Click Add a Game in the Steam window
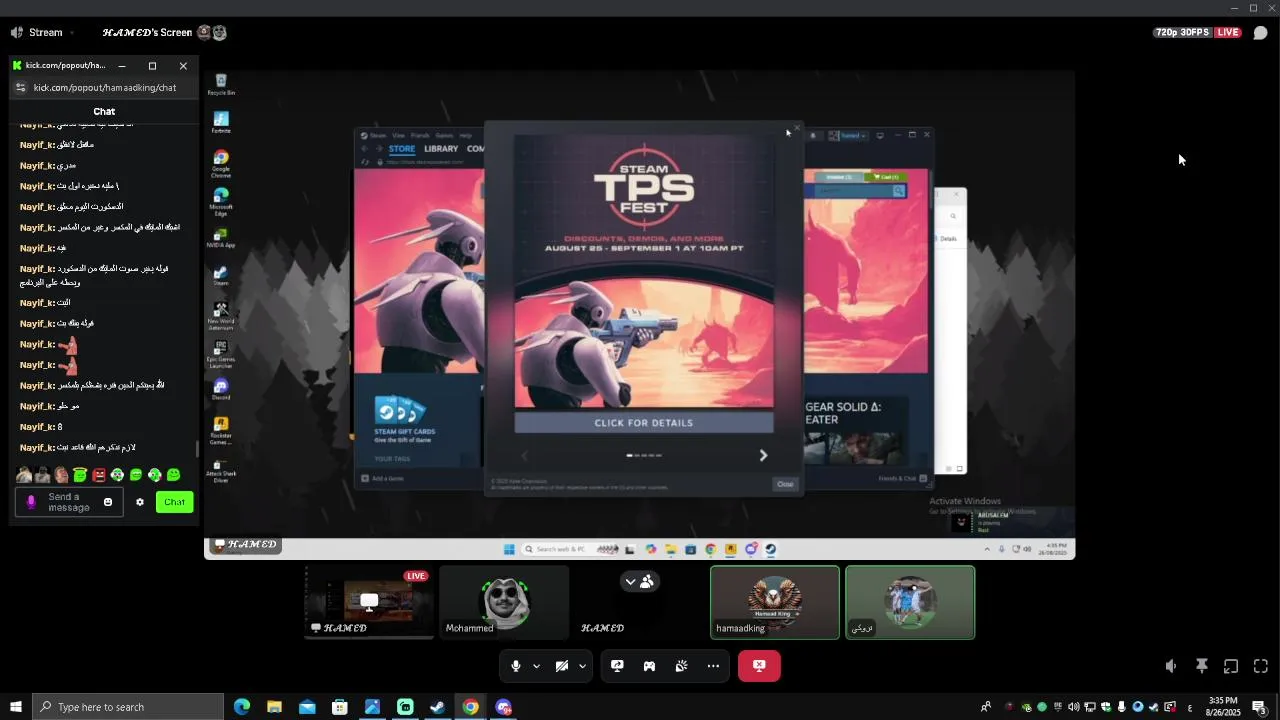Viewport: 1280px width, 720px height. [x=383, y=479]
